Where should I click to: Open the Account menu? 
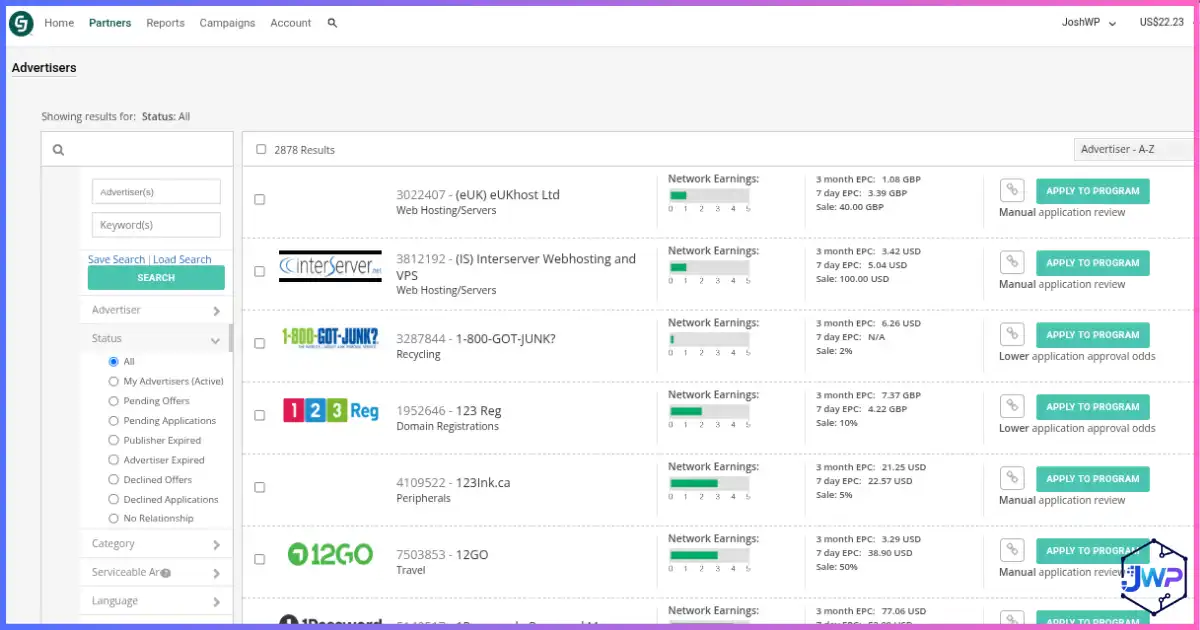click(291, 23)
